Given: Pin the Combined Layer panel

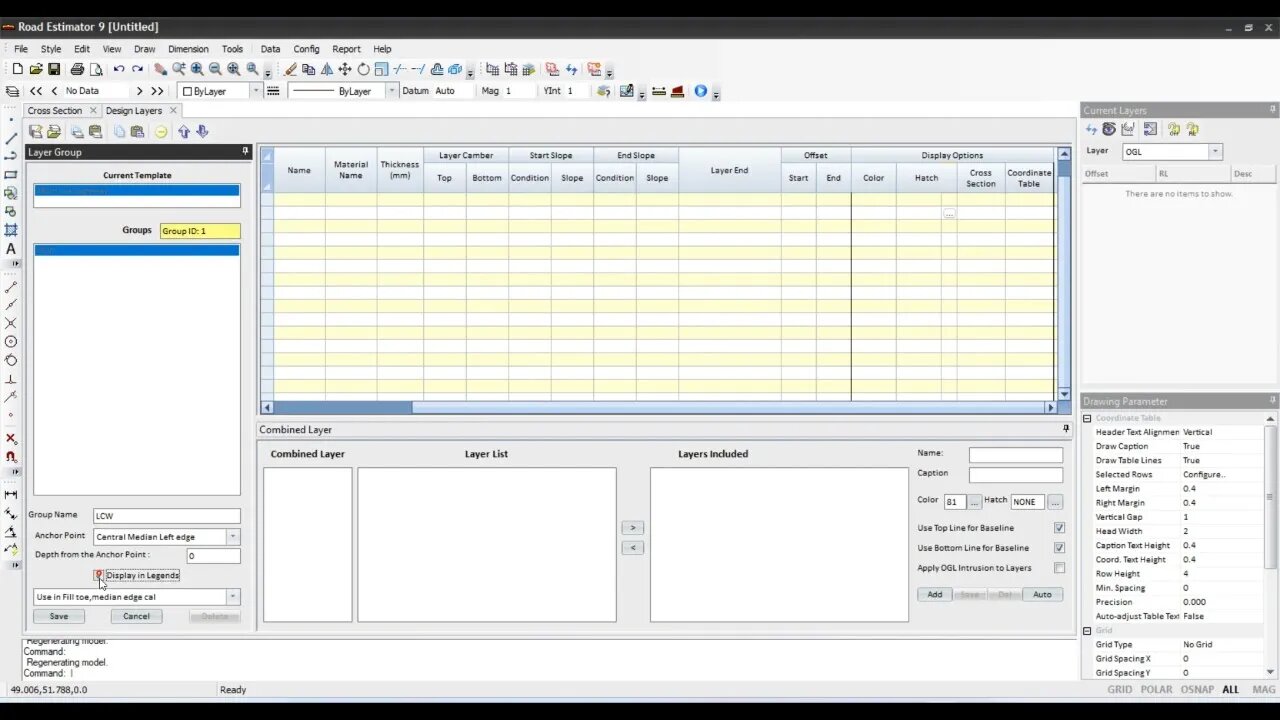Looking at the screenshot, I should [1066, 429].
